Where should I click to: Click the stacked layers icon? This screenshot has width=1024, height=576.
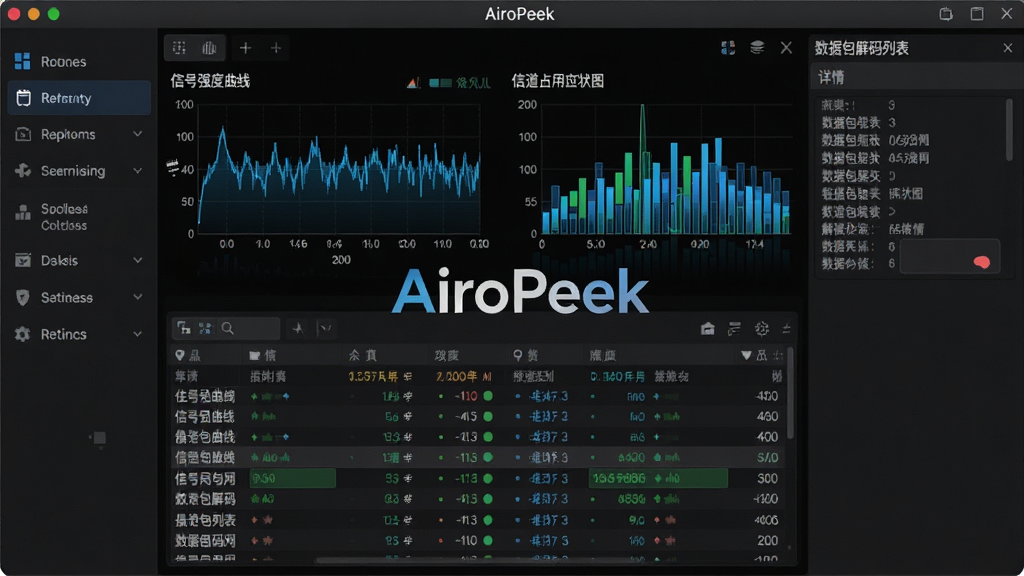[x=757, y=48]
